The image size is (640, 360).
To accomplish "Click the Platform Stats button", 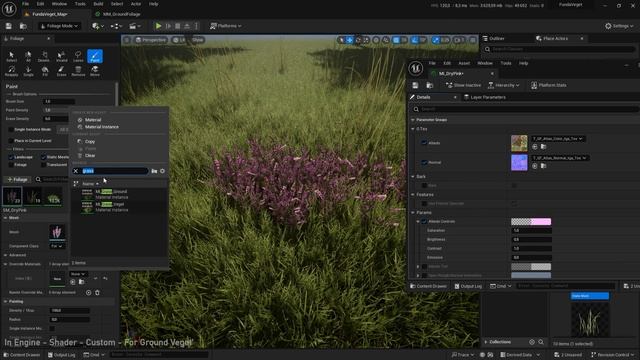I will [x=549, y=85].
